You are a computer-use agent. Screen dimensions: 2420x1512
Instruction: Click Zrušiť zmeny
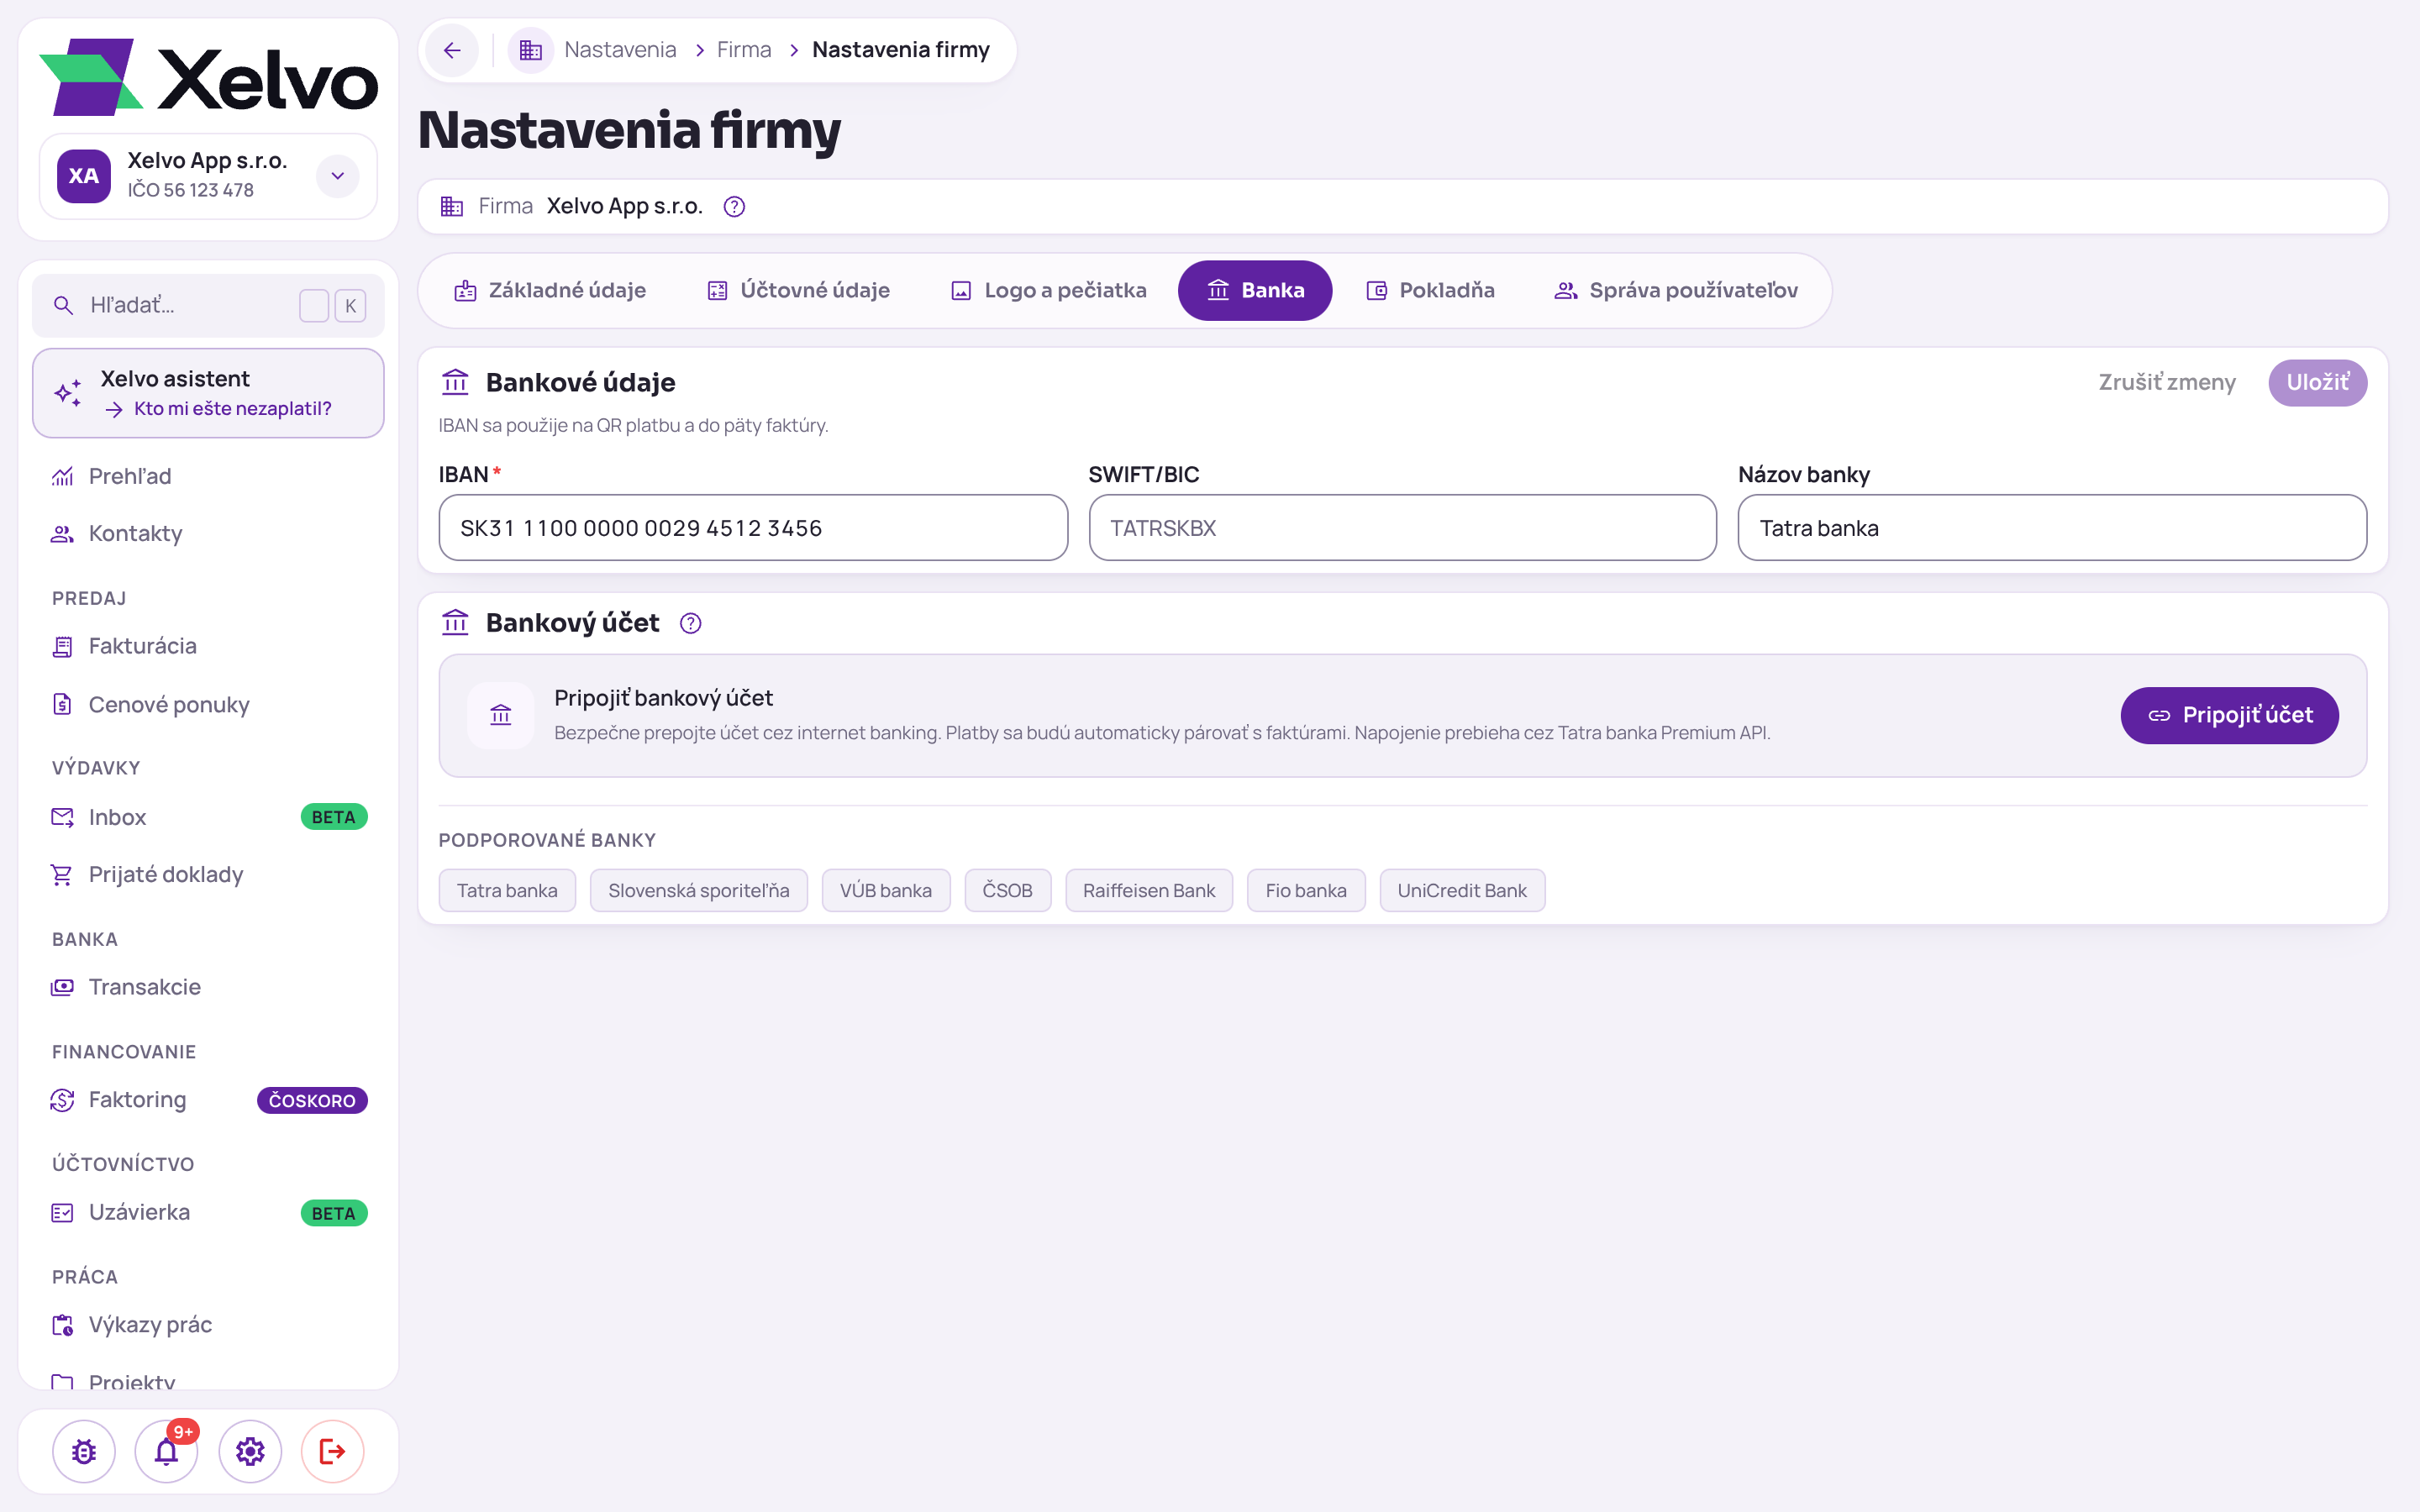(2166, 382)
